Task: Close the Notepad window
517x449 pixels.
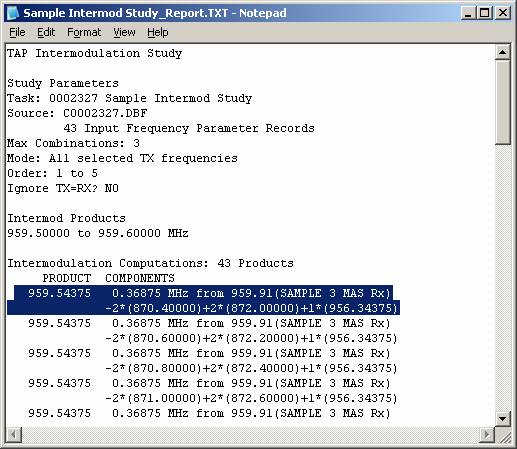Action: [502, 13]
